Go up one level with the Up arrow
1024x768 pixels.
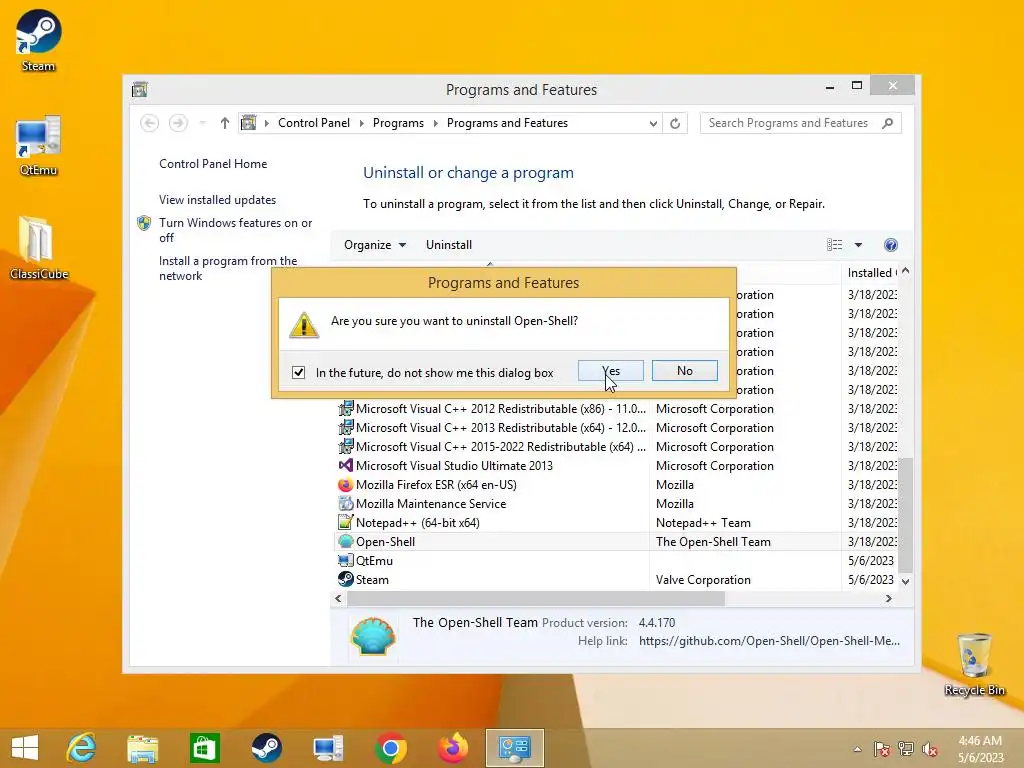pos(225,123)
